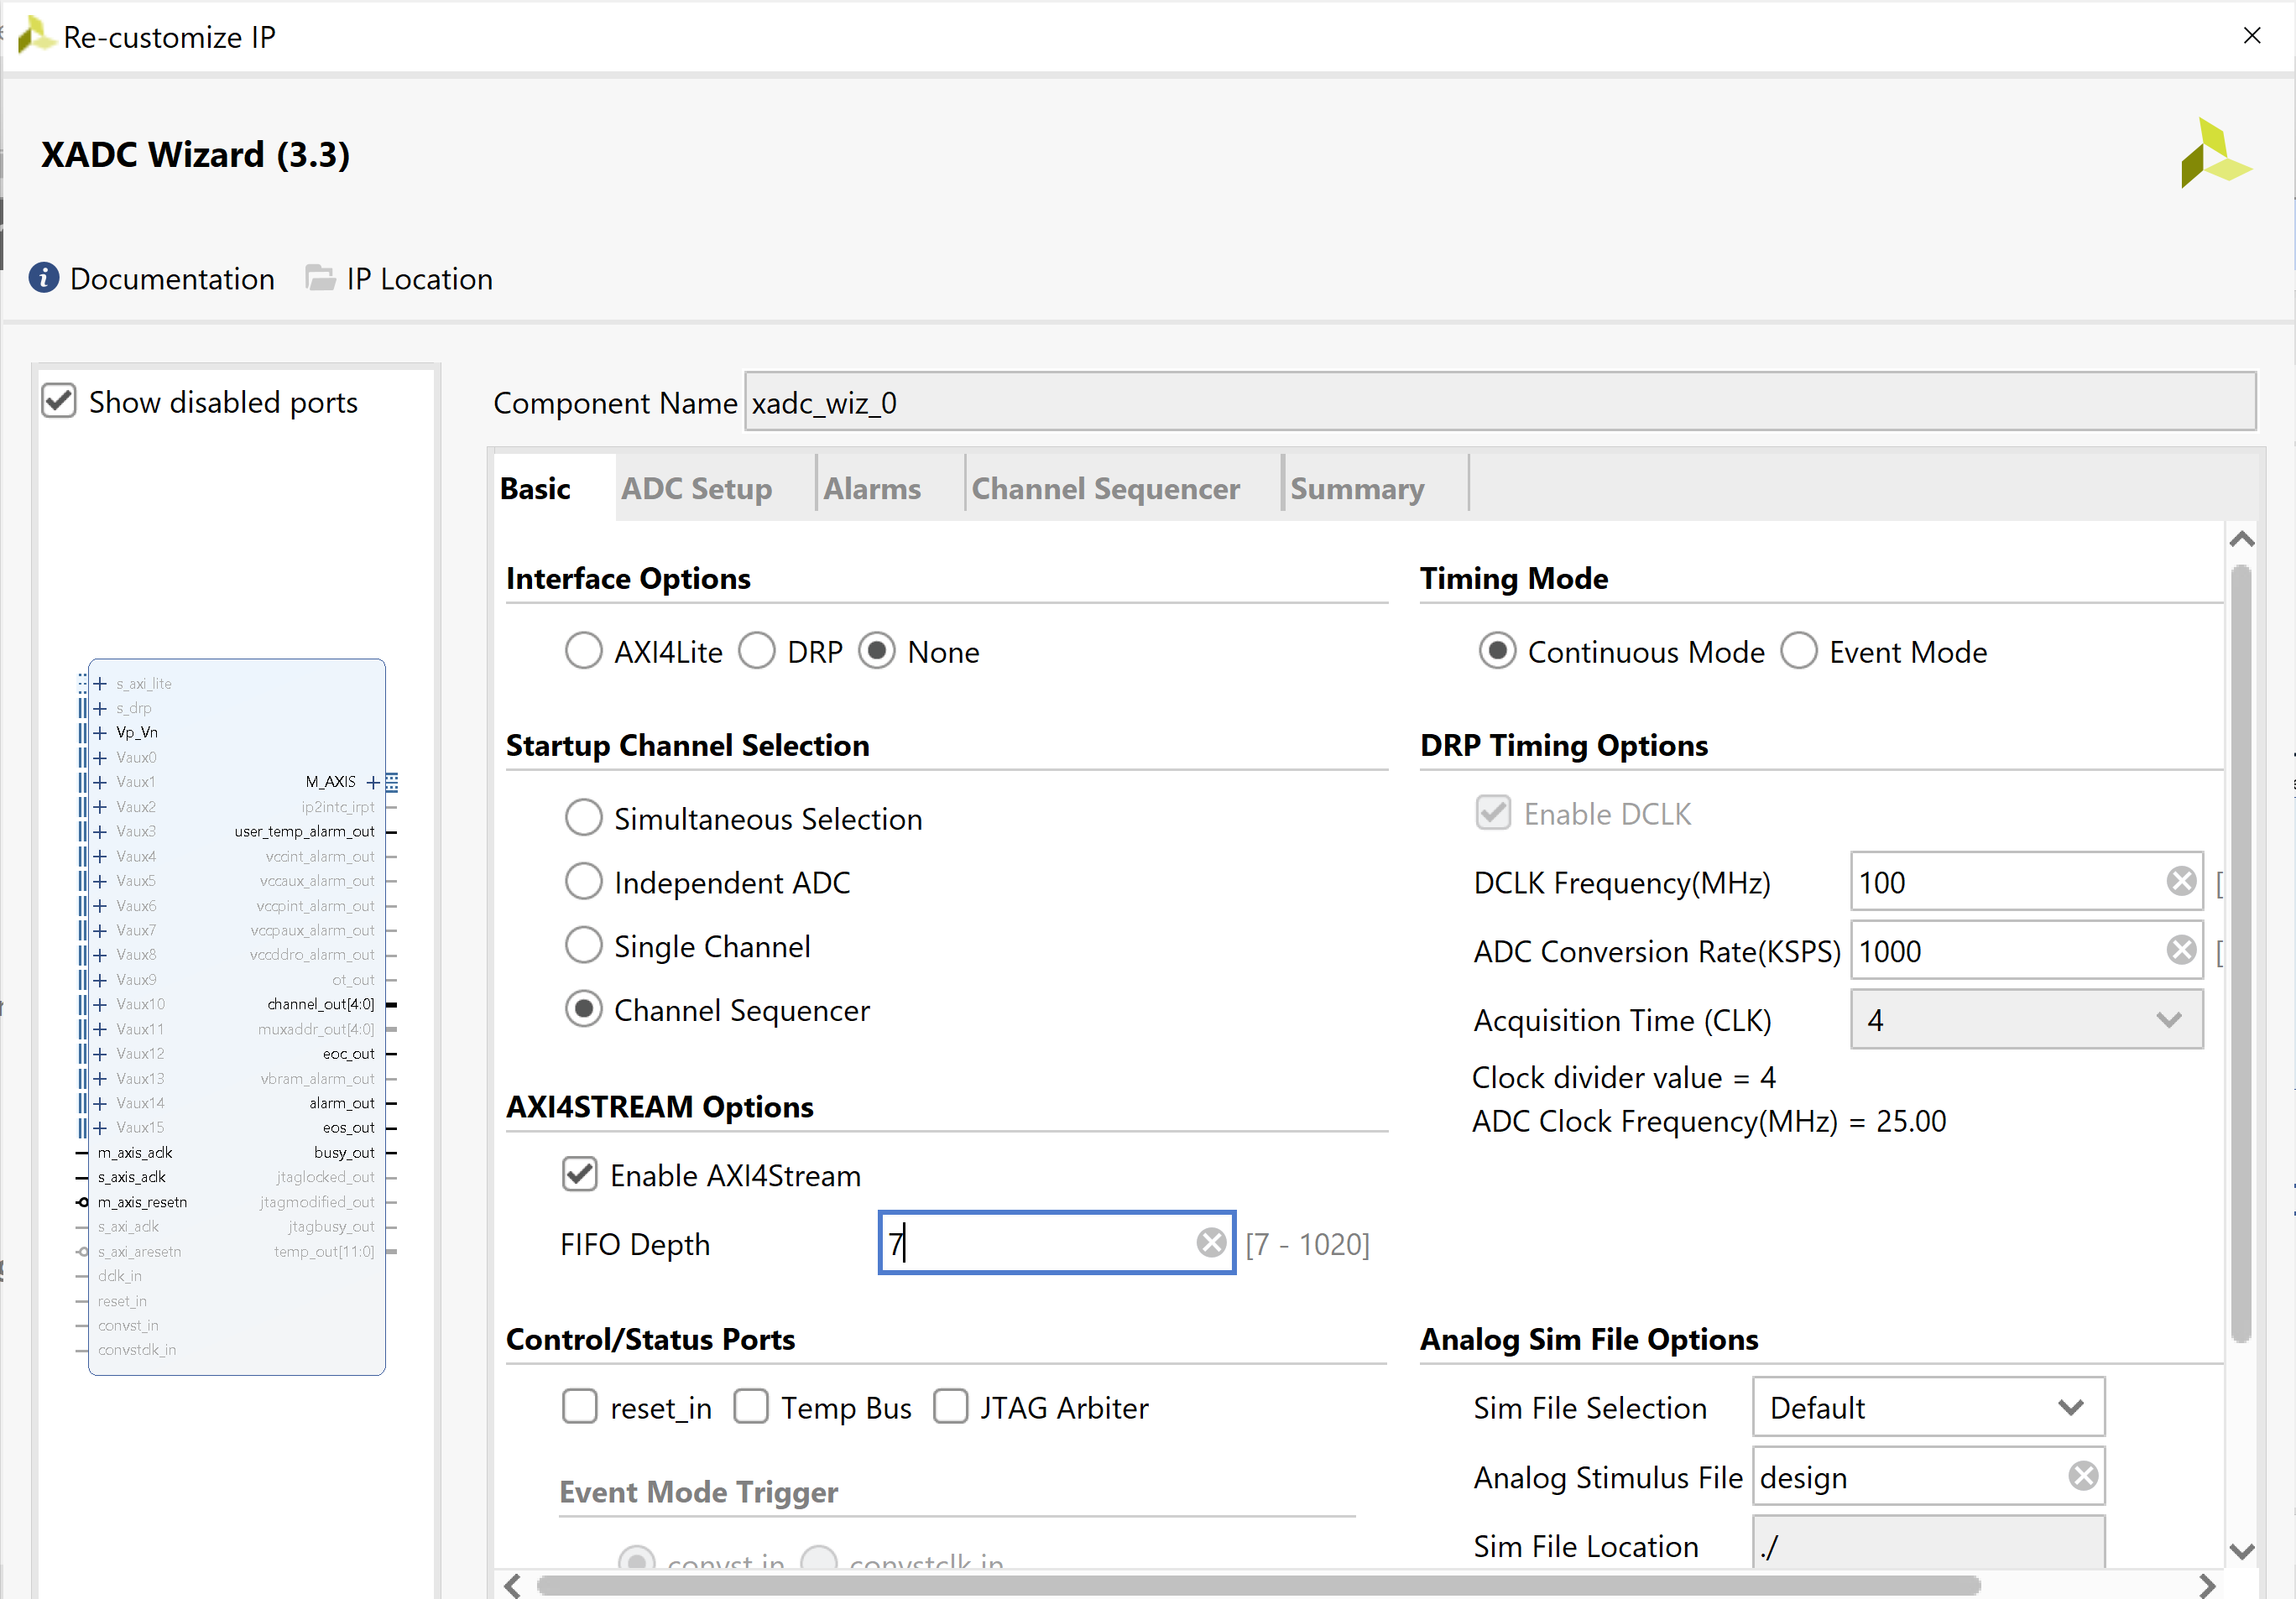
Task: Clear the Analog Stimulus File with X icon
Action: 2083,1476
